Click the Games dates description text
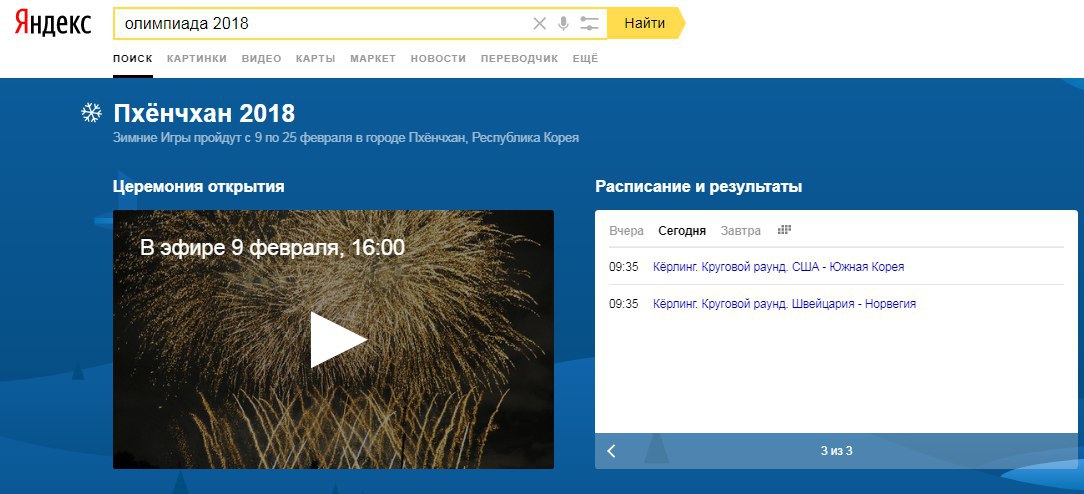Viewport: 1084px width, 494px height. [346, 137]
